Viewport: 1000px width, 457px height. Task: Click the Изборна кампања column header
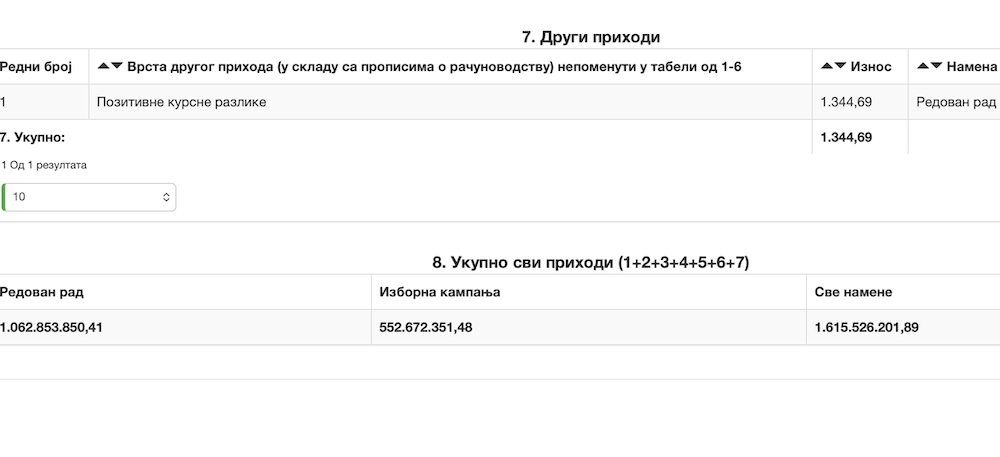[x=440, y=292]
